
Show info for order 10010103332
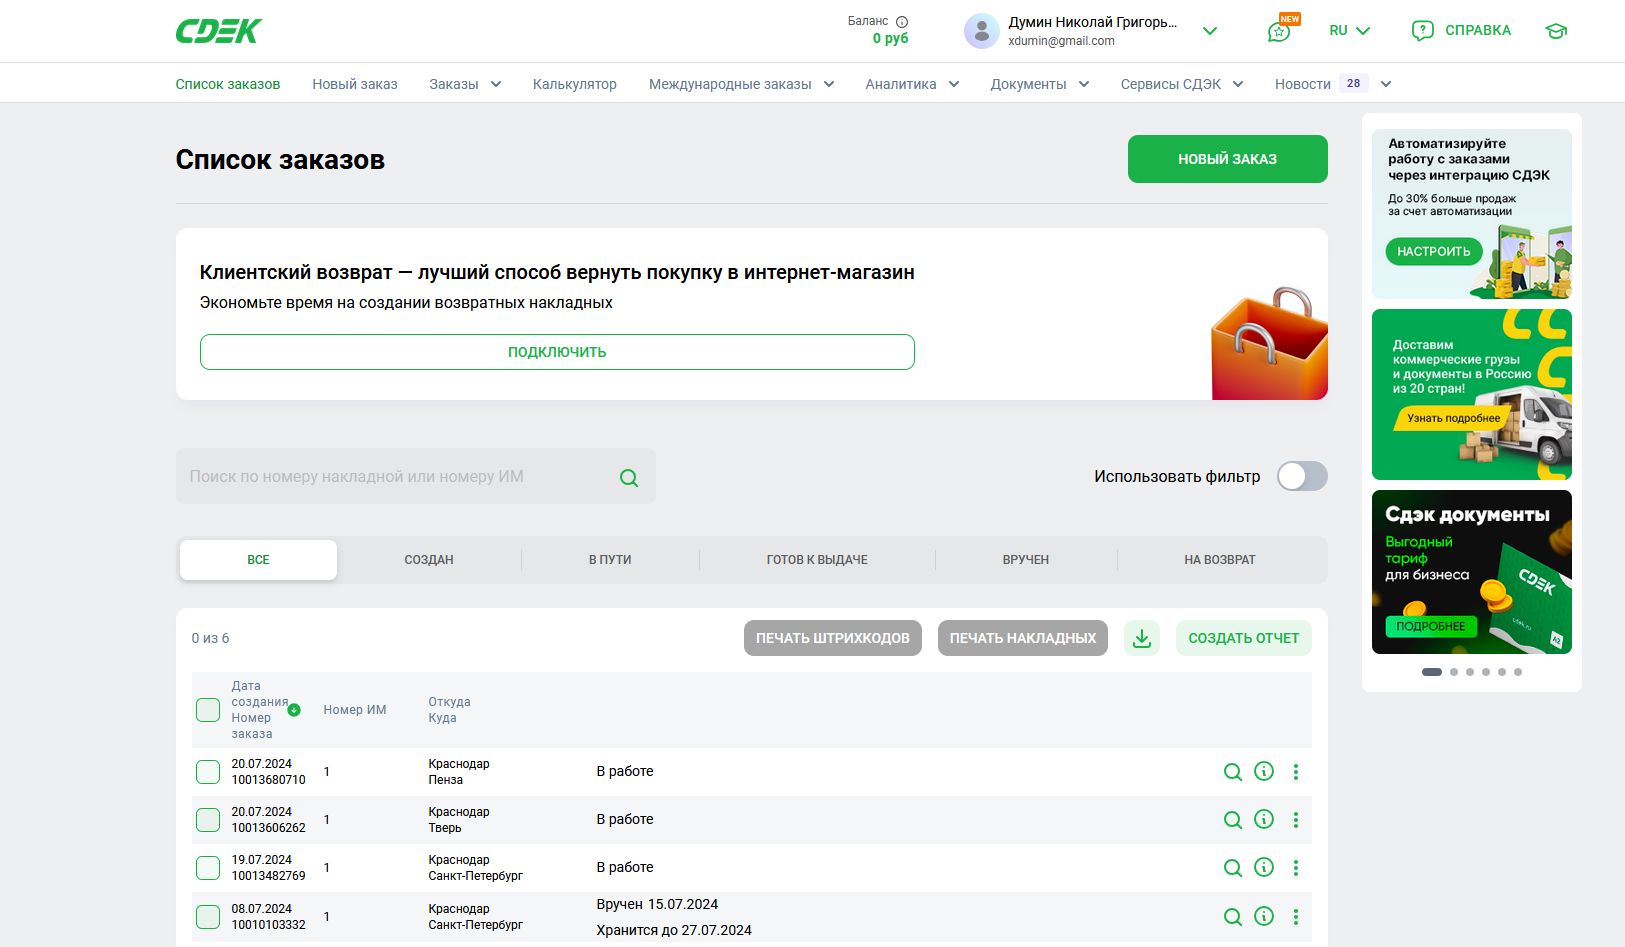click(x=1264, y=916)
